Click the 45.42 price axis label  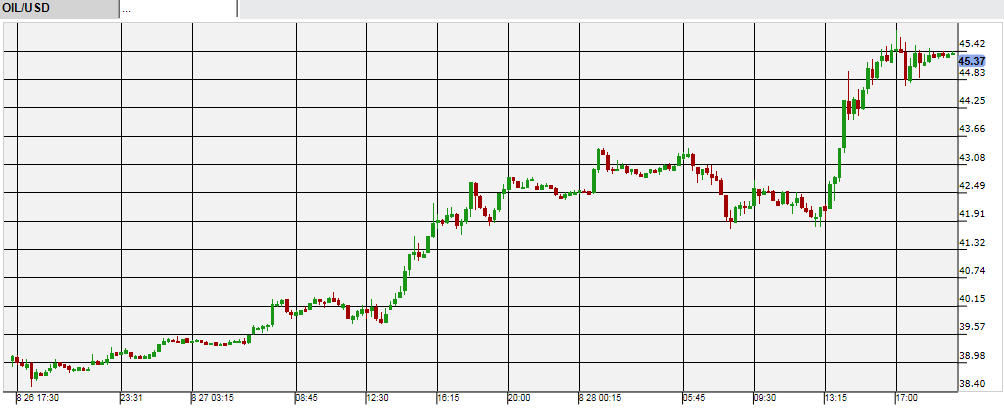(973, 44)
